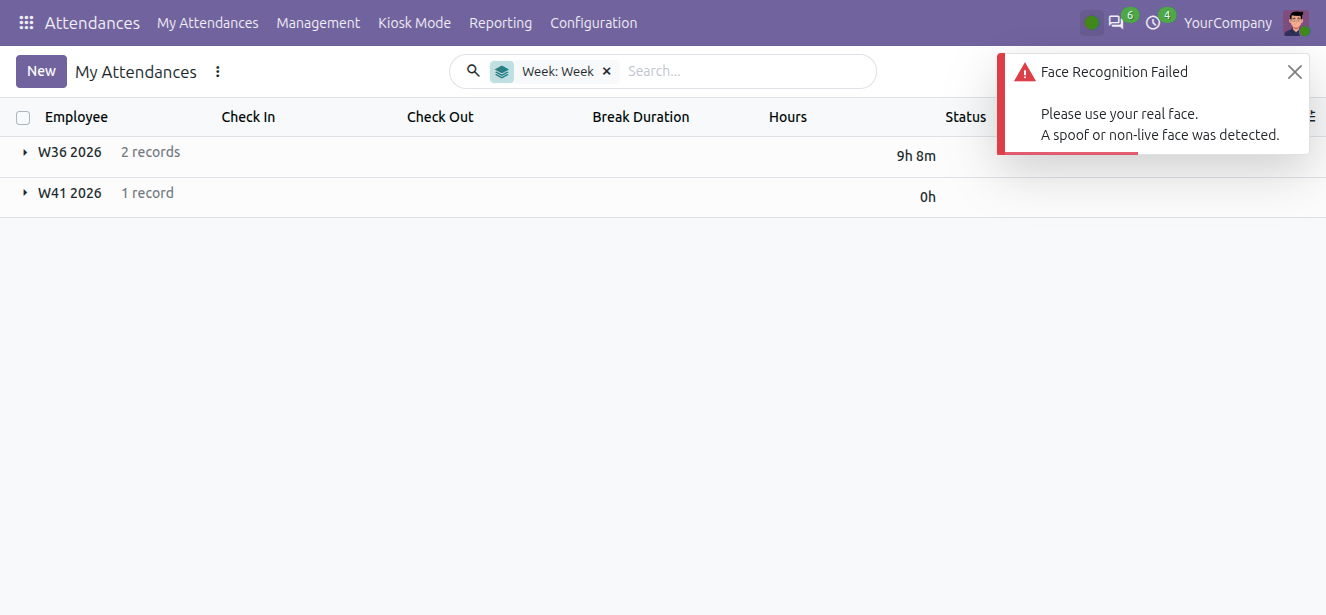Open YourCompany company switcher
Viewport: 1326px width, 615px height.
click(x=1228, y=22)
